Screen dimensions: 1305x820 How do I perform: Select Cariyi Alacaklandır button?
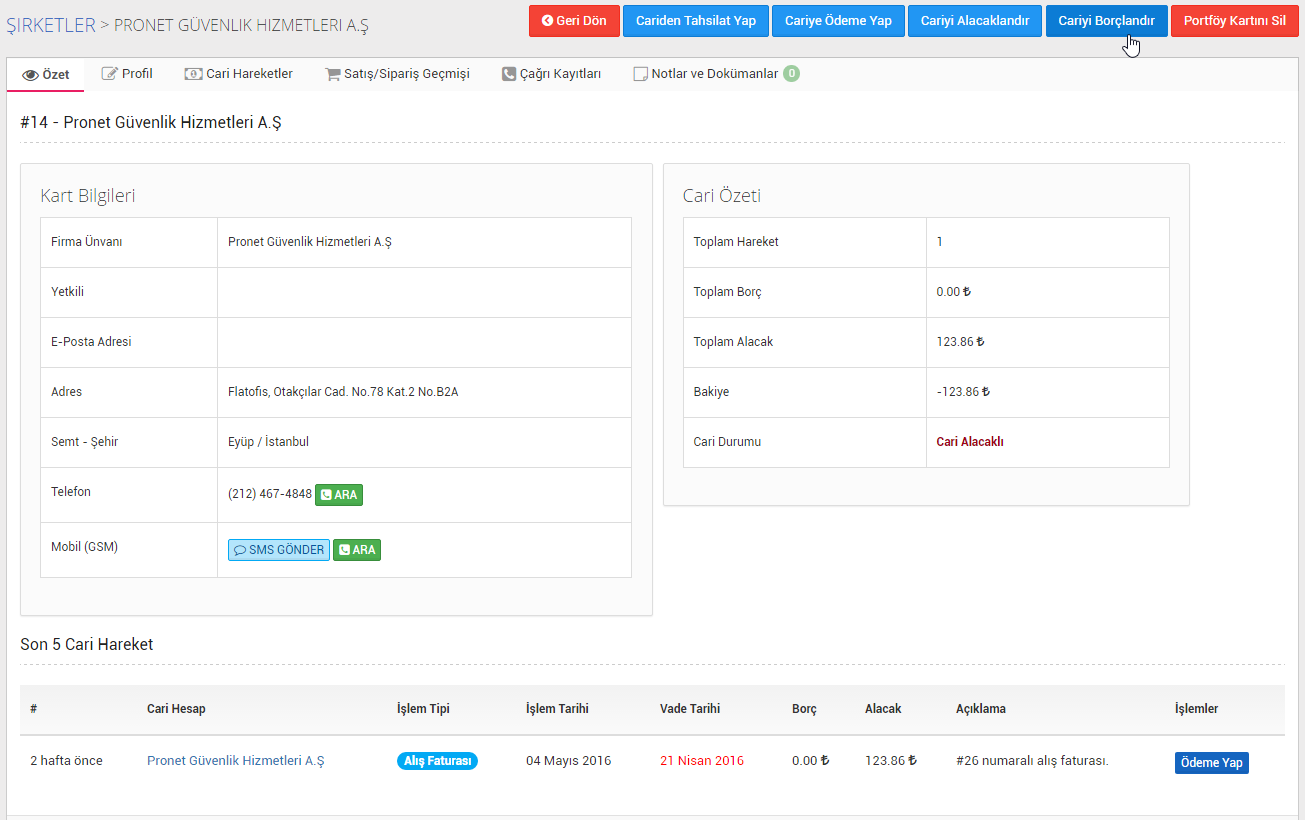tap(975, 21)
